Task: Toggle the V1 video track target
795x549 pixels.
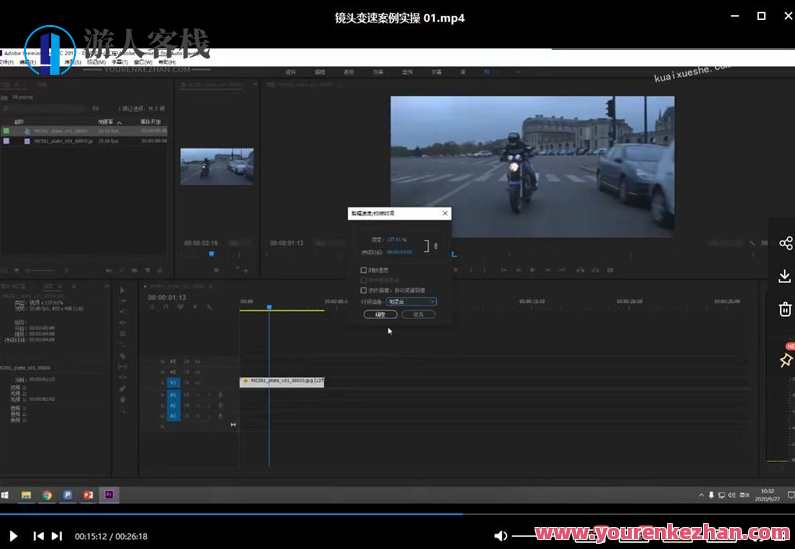Action: point(173,381)
